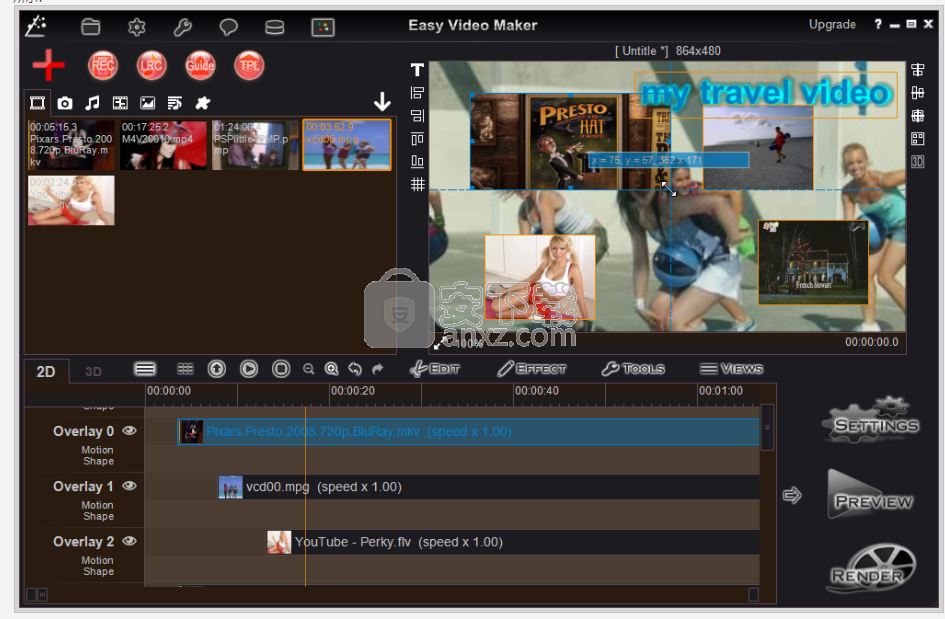Open the speech bubble feedback icon
This screenshot has height=619, width=945.
(x=228, y=27)
